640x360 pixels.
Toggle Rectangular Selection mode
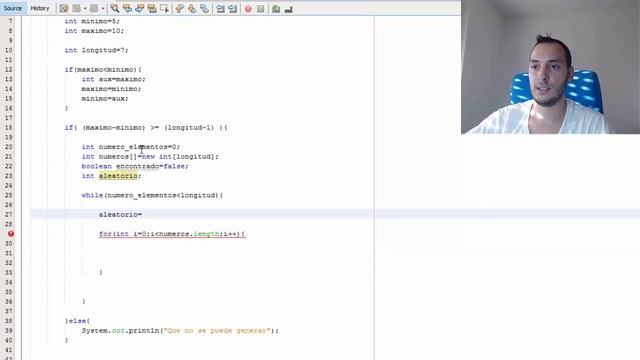pos(164,9)
